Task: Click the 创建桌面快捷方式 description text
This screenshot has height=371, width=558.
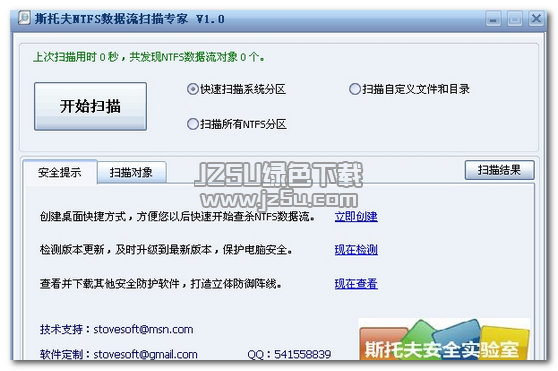Action: click(177, 216)
